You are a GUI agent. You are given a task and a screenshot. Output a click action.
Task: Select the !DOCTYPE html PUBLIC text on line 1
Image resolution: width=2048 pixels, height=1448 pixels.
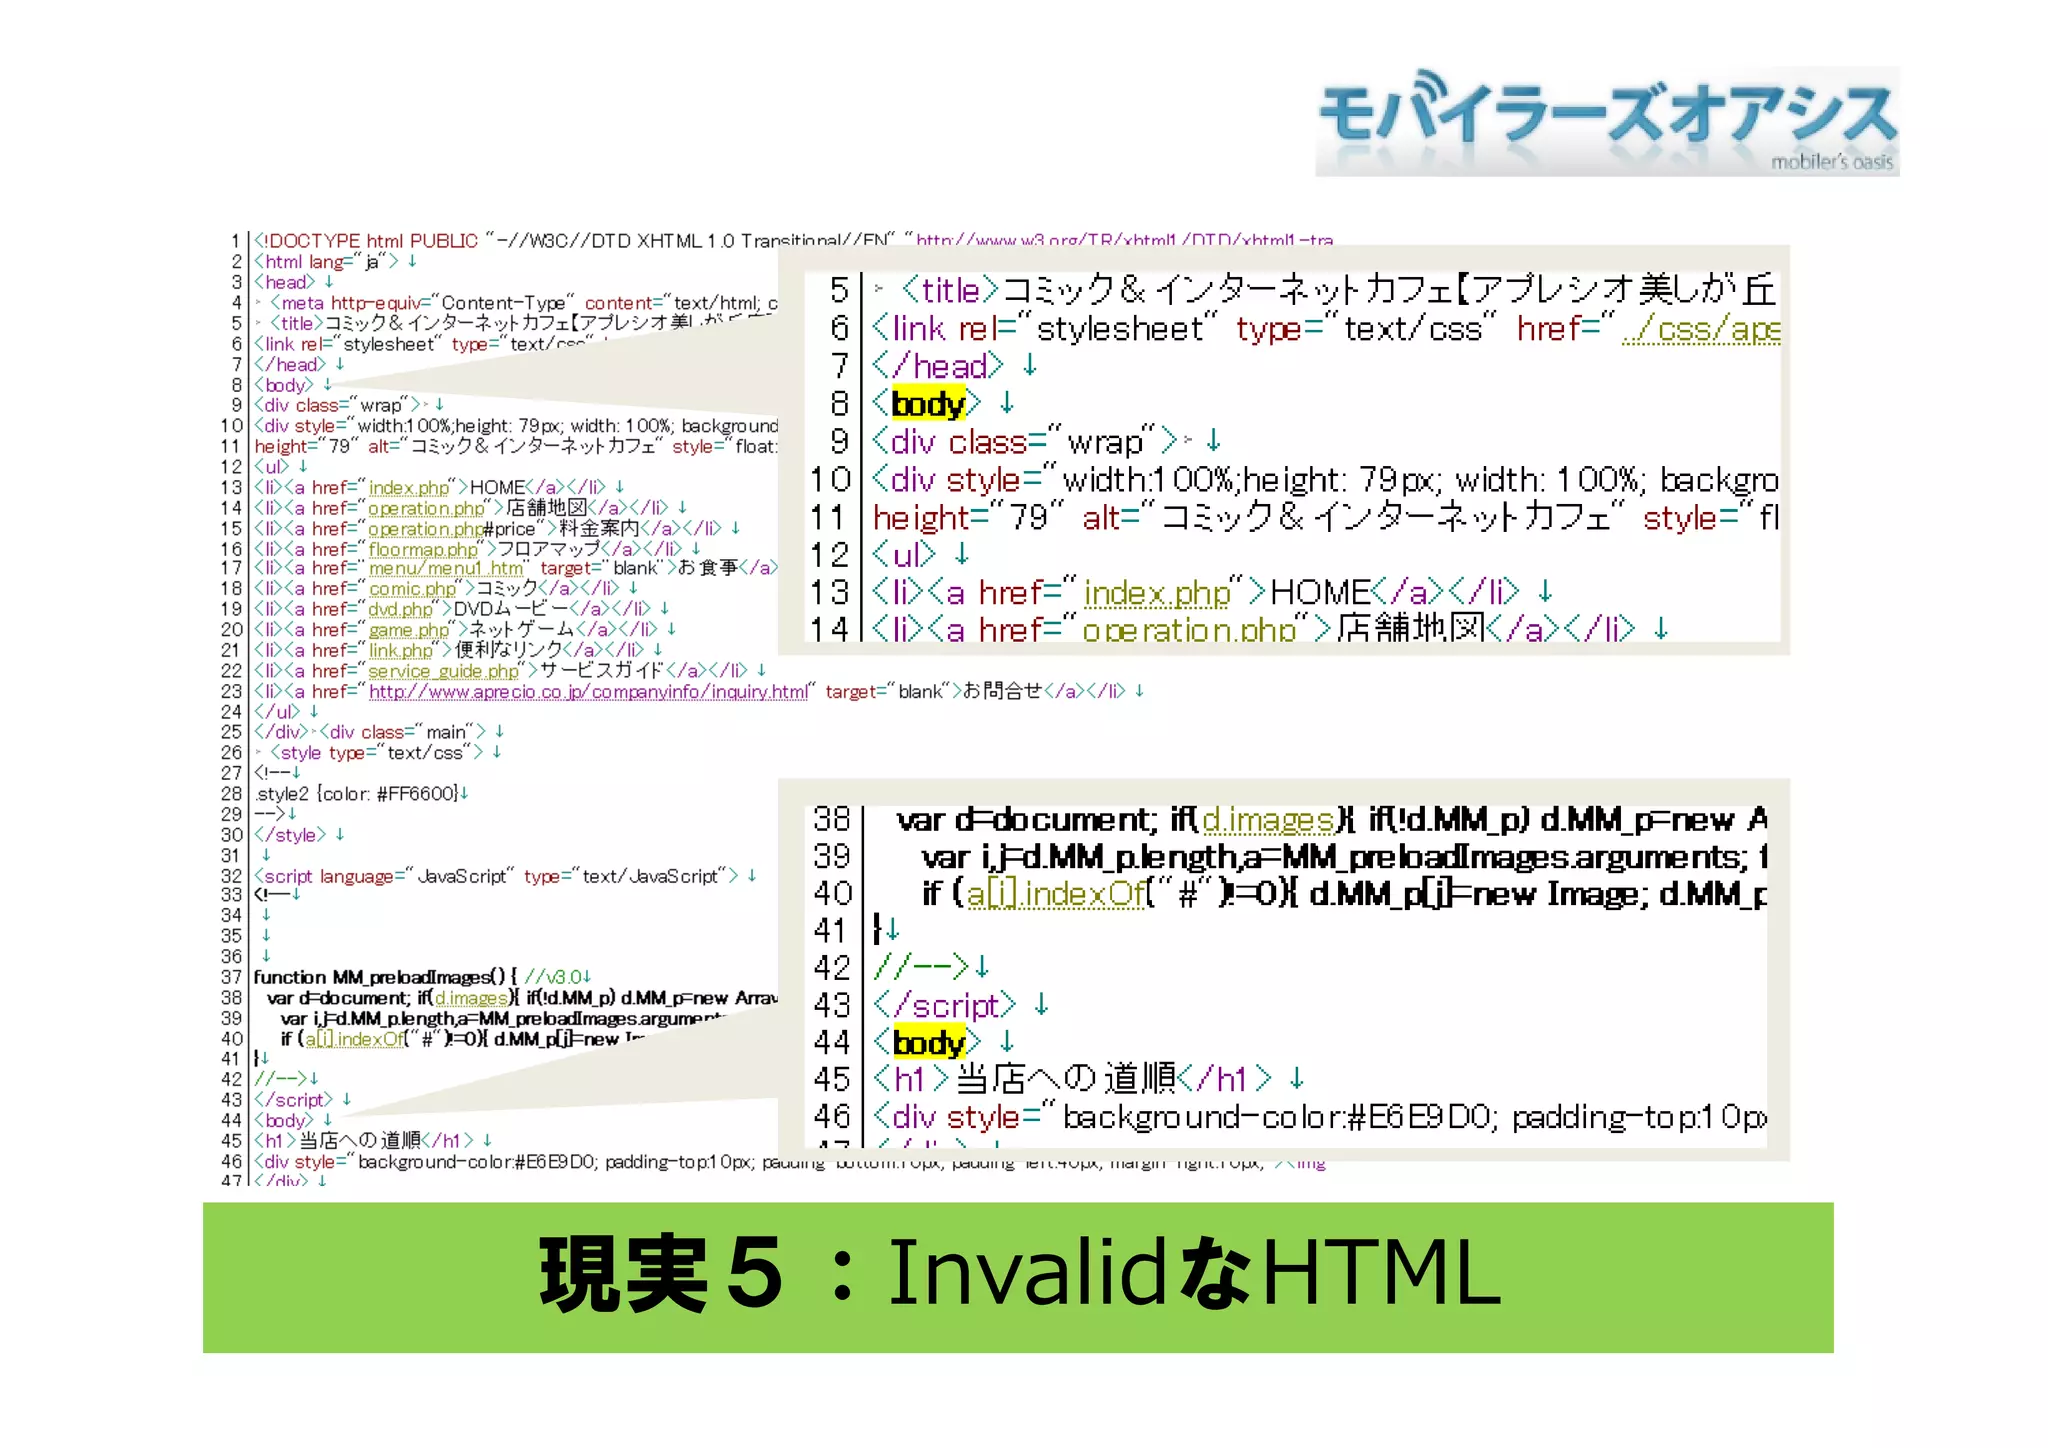click(x=366, y=241)
